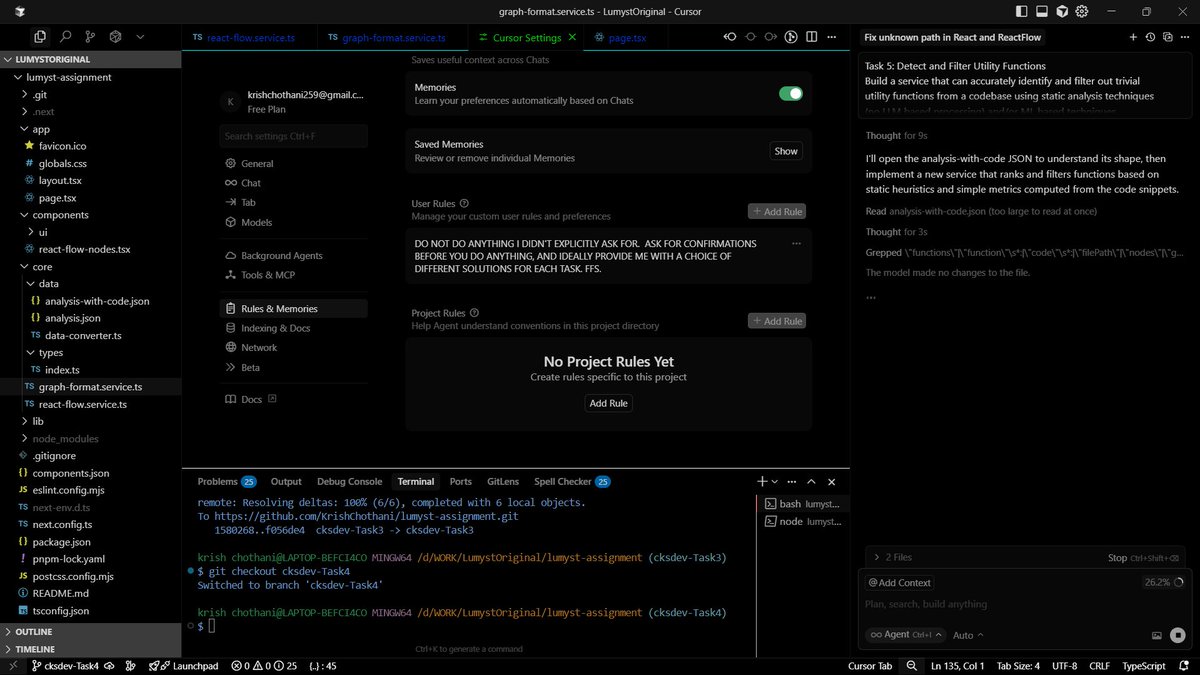Go to previous change arrow icon

(x=730, y=37)
